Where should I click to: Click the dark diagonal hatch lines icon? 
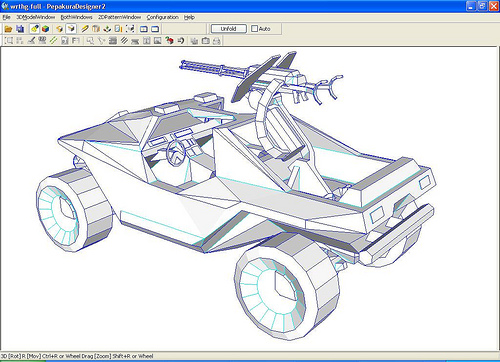pyautogui.click(x=124, y=41)
